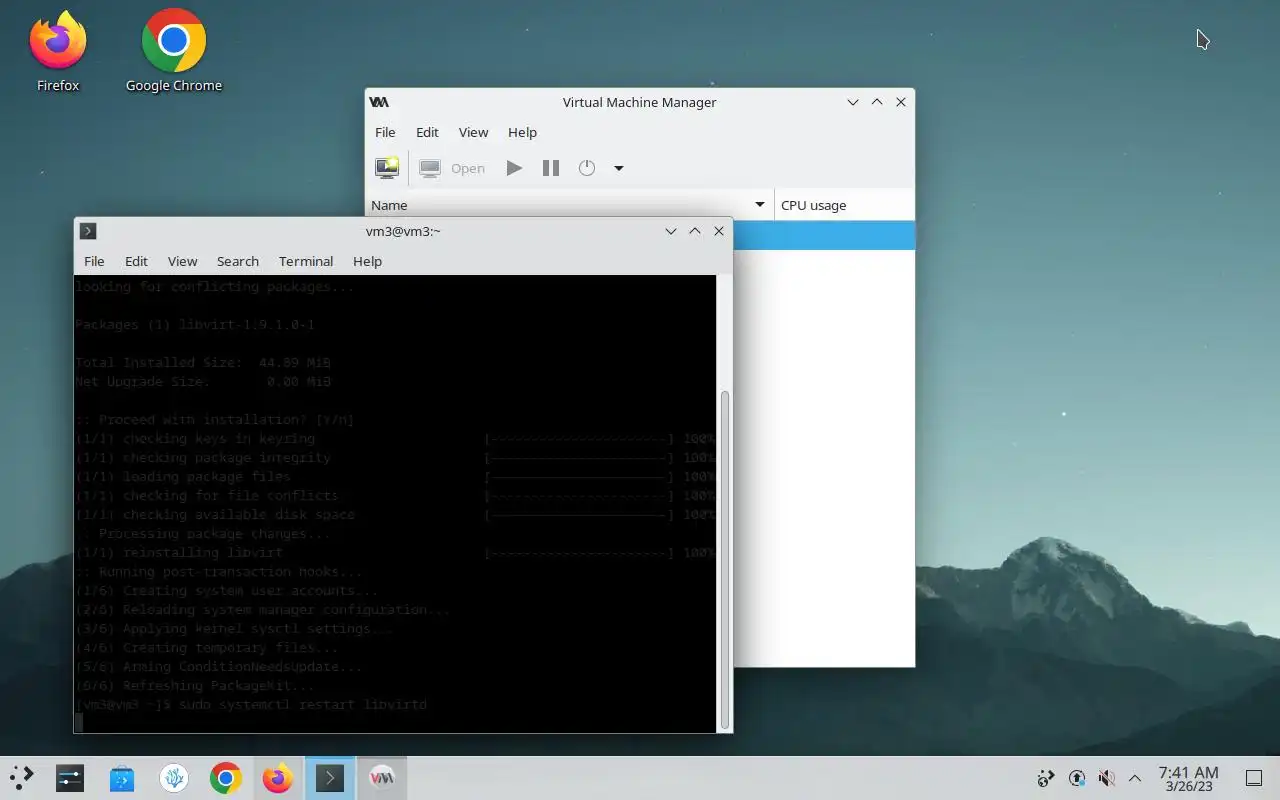Click Virtual Machine Manager title bar icon
The height and width of the screenshot is (800, 1280).
[x=379, y=102]
